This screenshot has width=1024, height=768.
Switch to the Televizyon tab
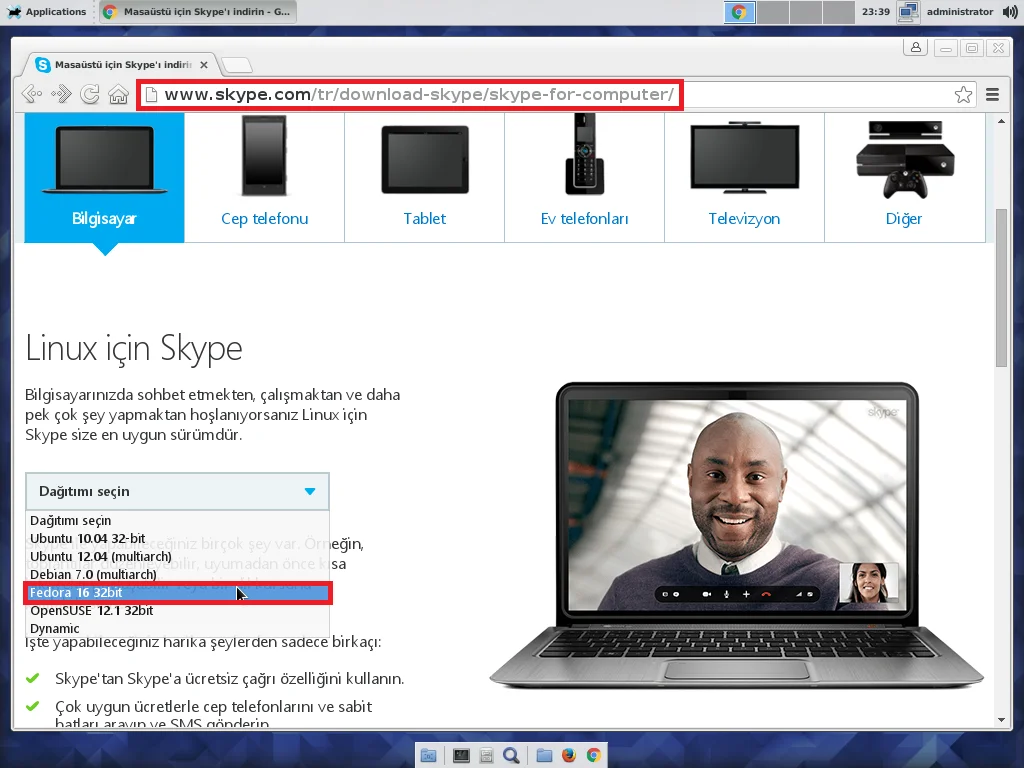coord(744,178)
